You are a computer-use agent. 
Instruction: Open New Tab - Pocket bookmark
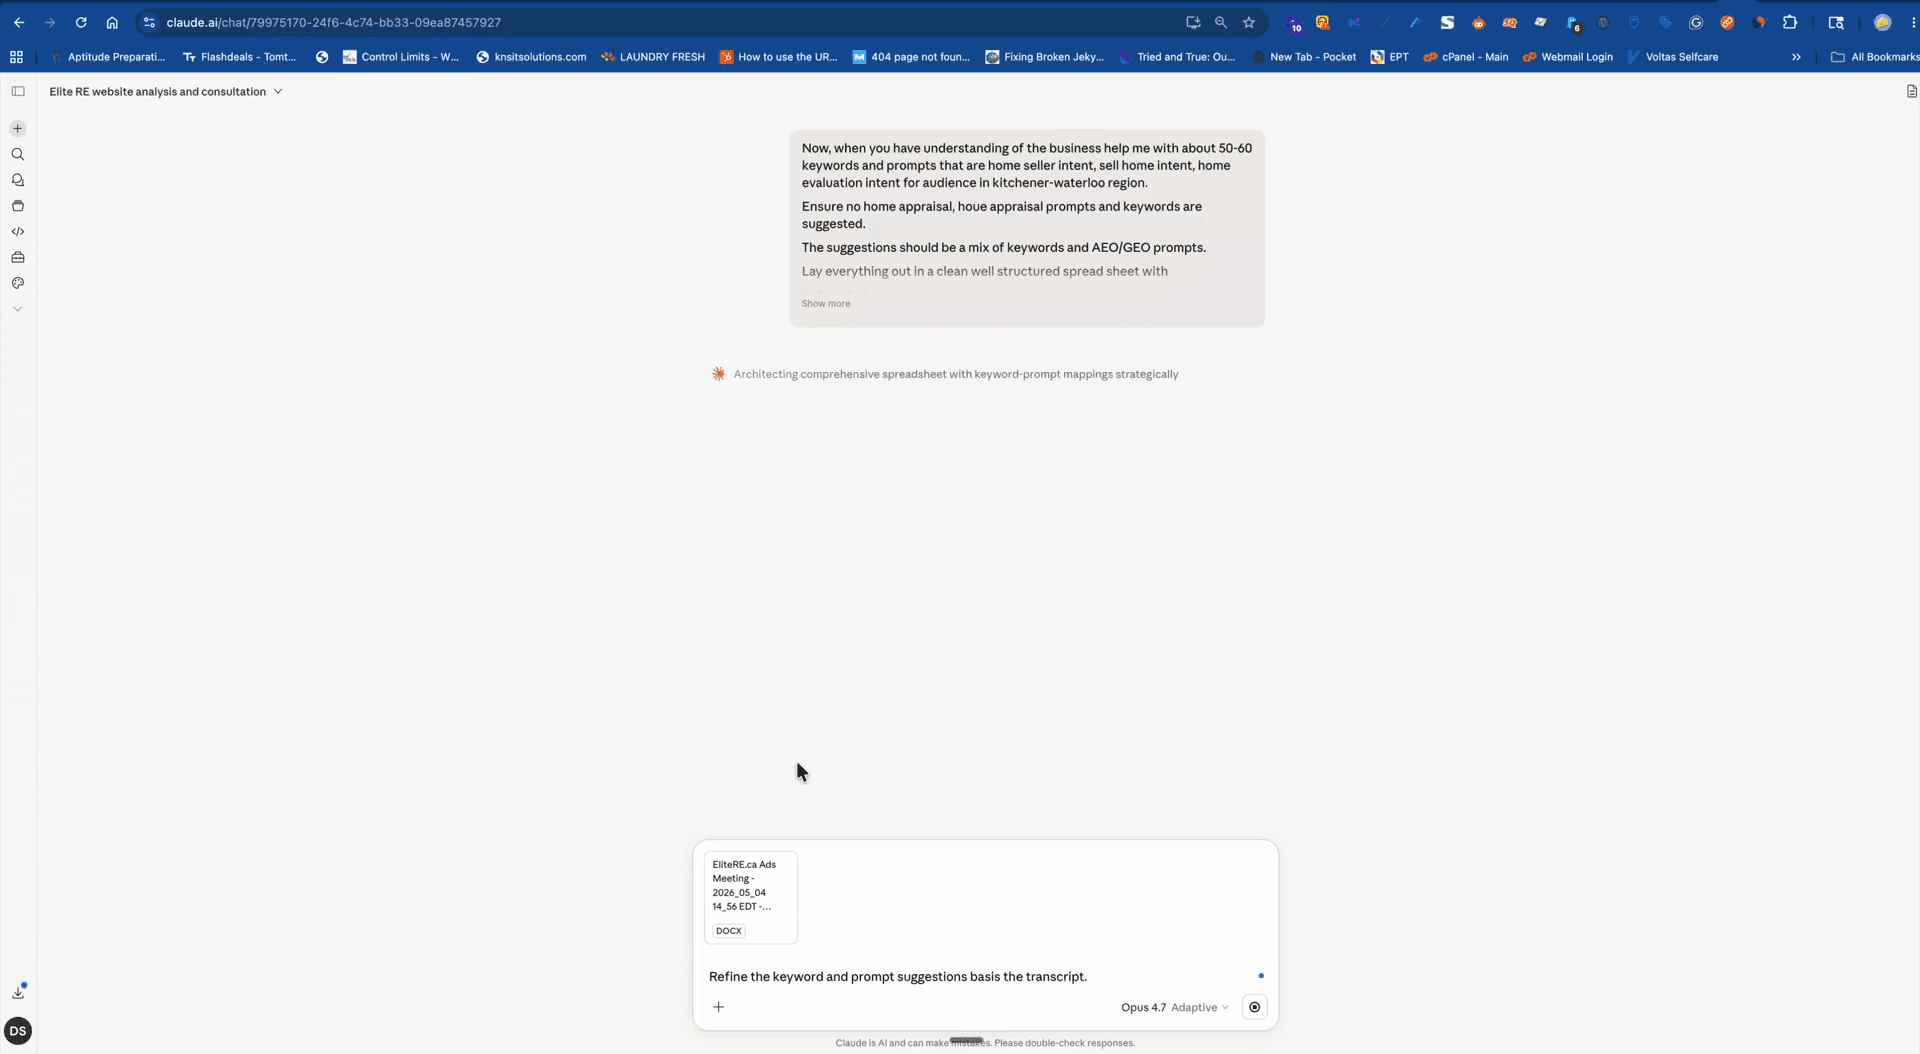tap(1304, 57)
